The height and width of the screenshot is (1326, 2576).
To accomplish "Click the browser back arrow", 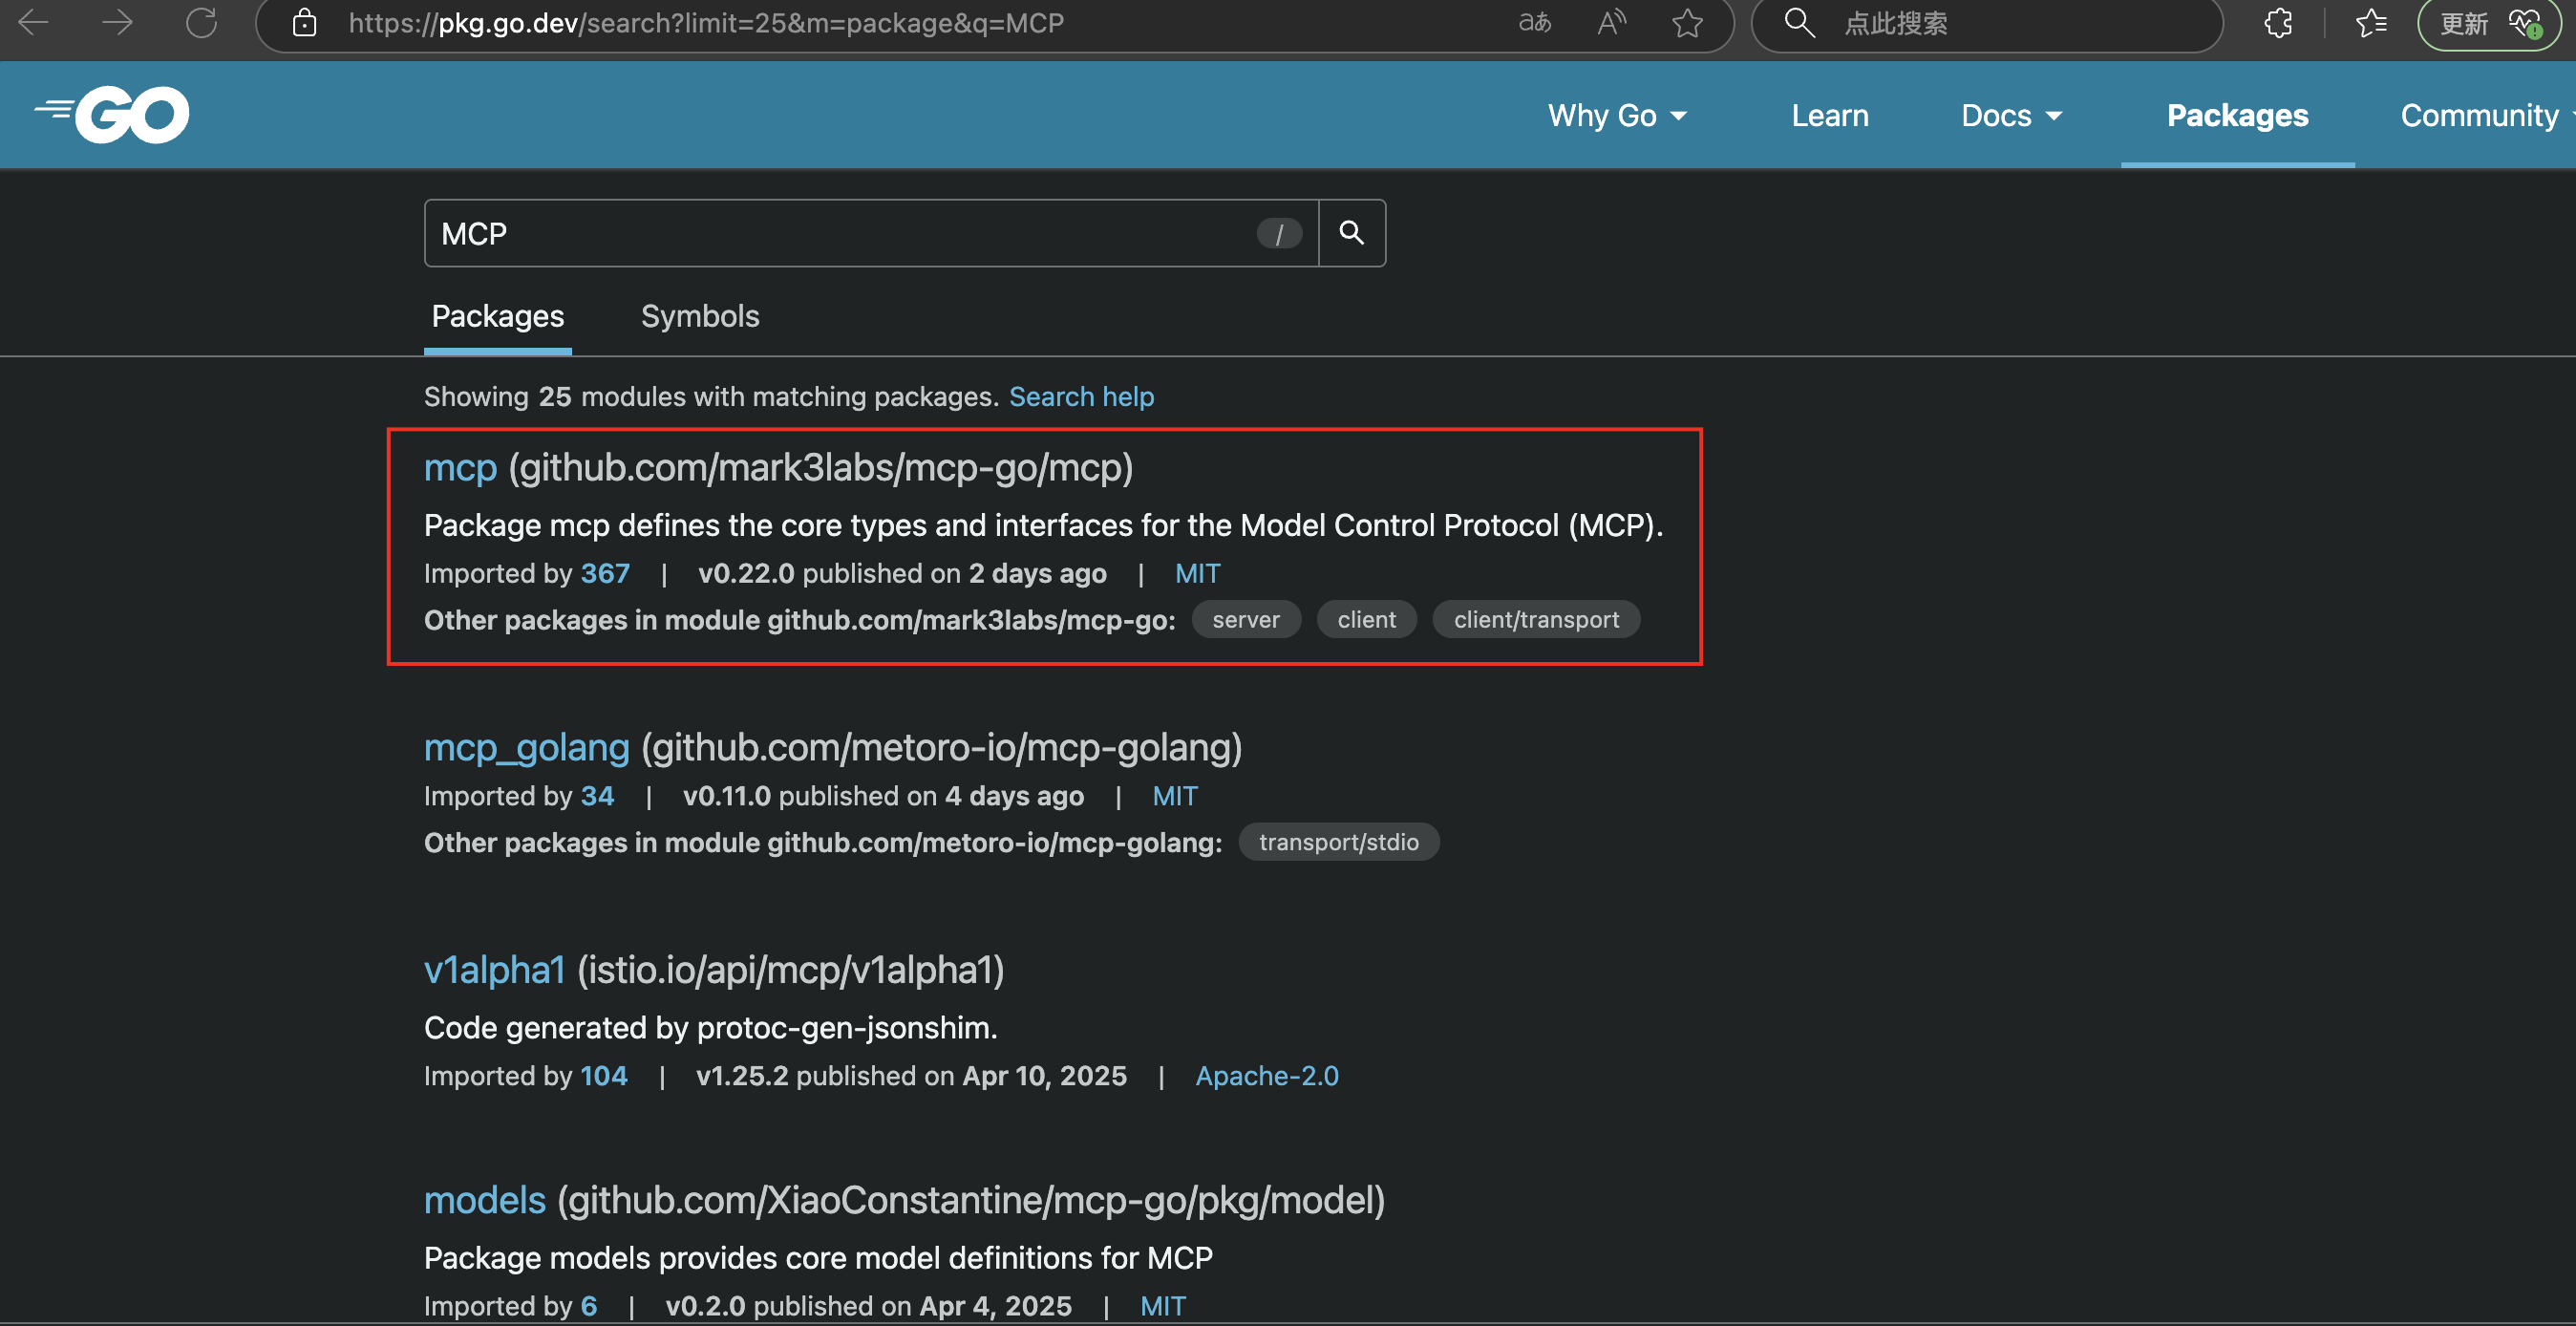I will point(33,23).
